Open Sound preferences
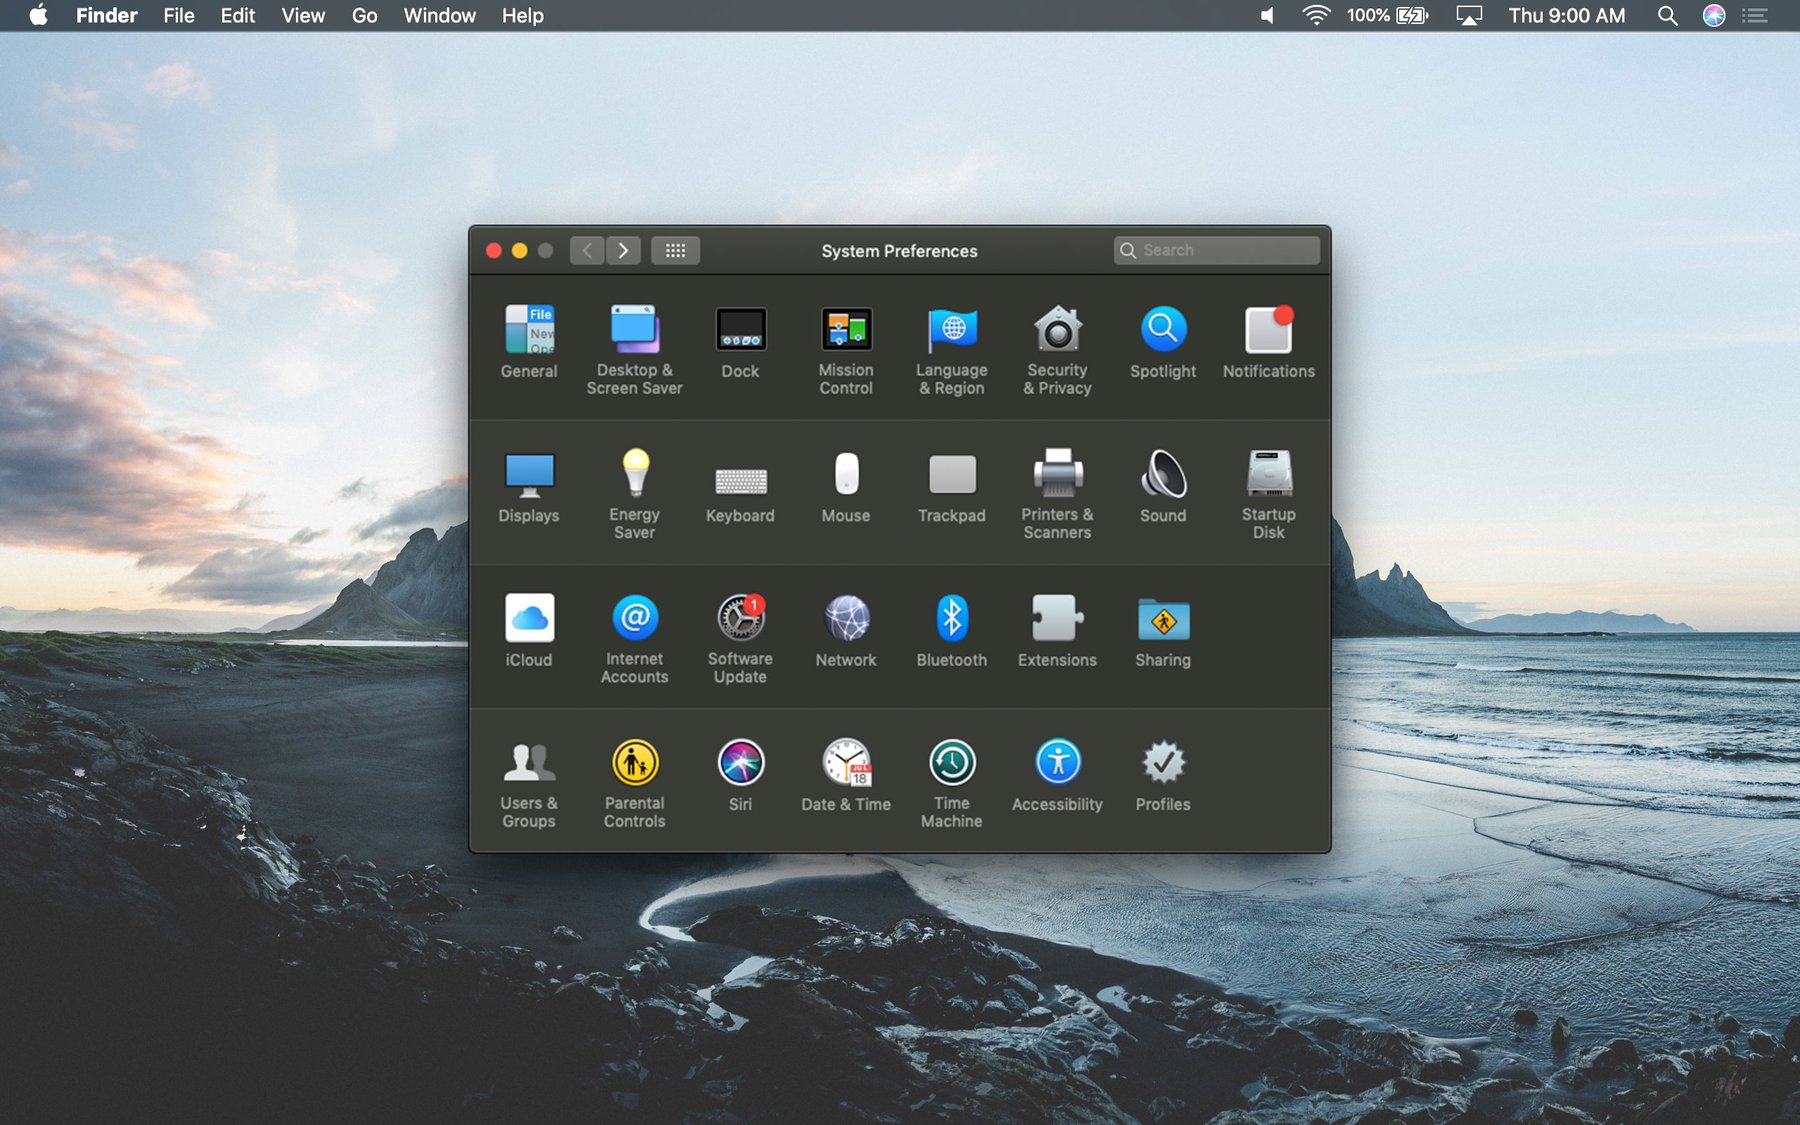1800x1125 pixels. tap(1162, 478)
